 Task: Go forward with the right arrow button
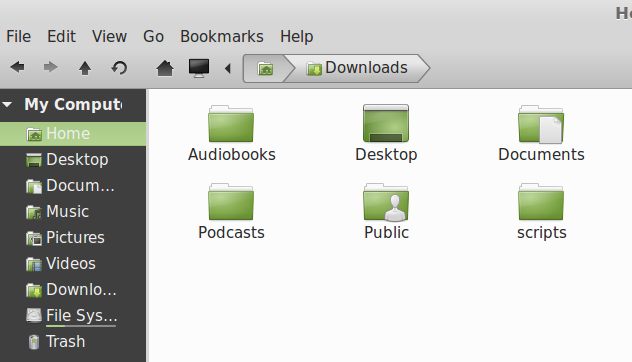click(50, 67)
